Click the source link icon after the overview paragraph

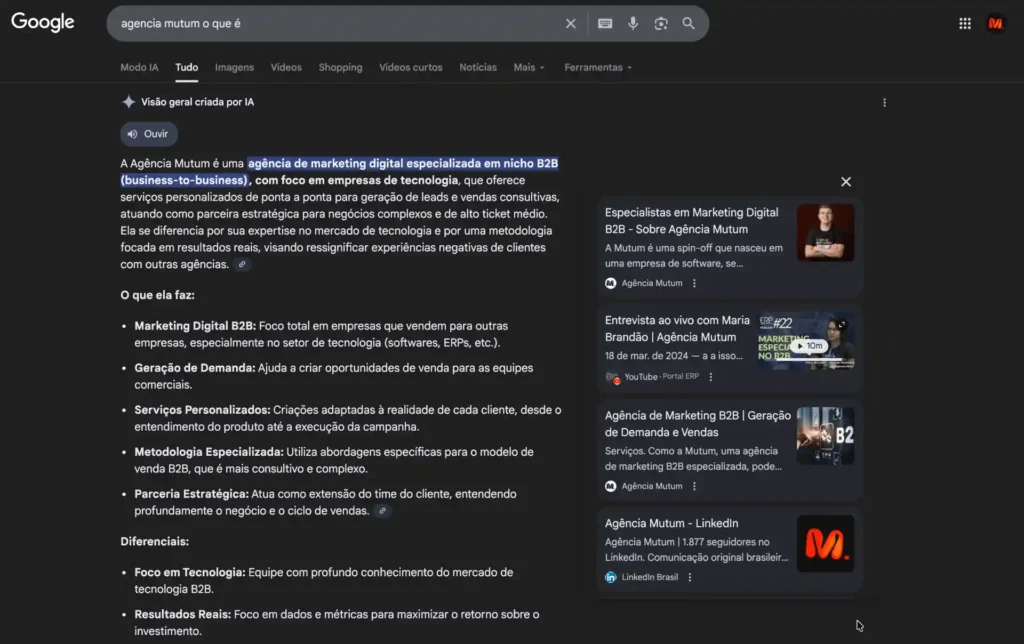coord(242,264)
